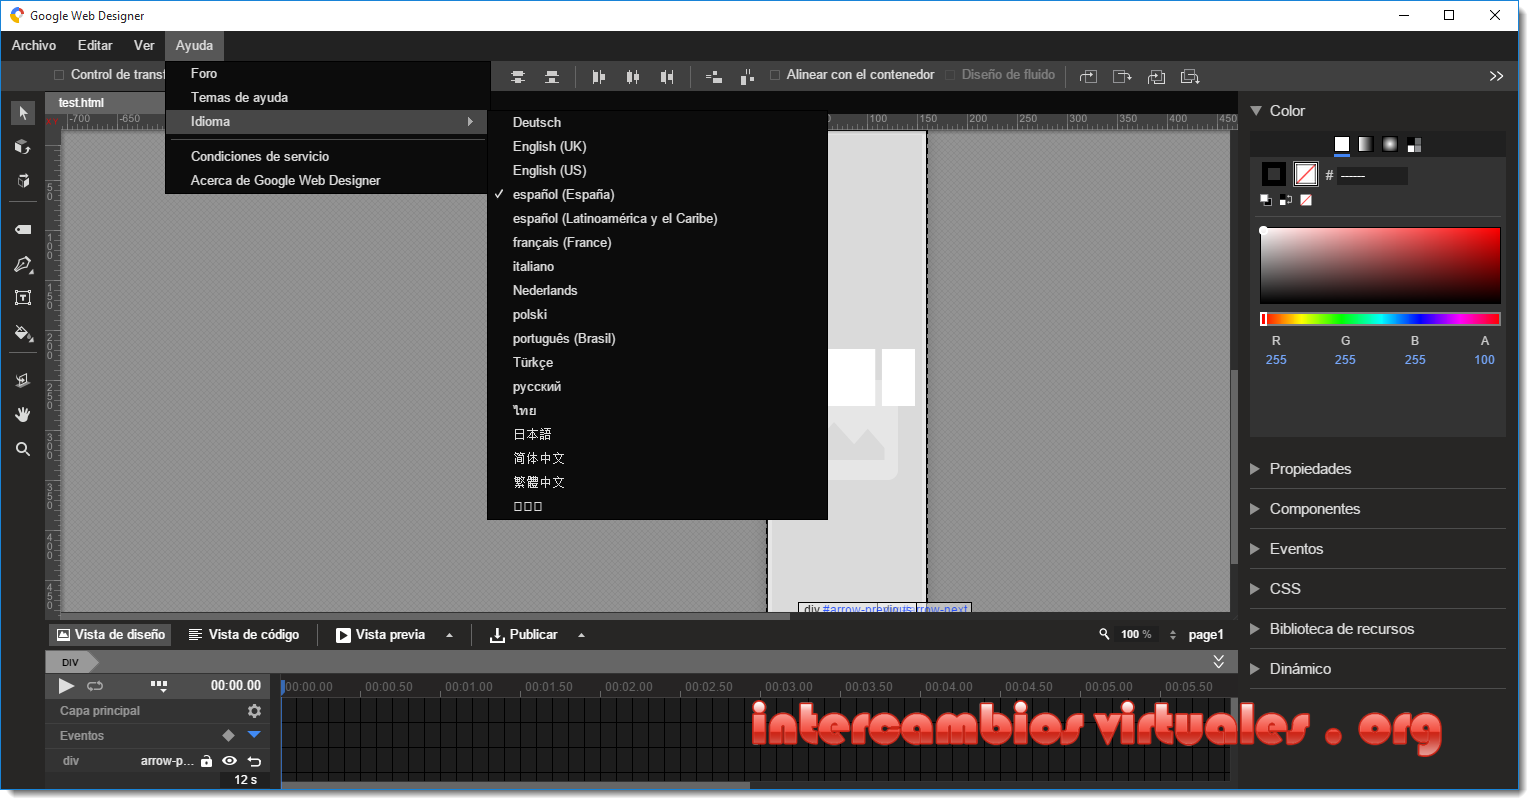Open Capa principal settings gear

(254, 711)
